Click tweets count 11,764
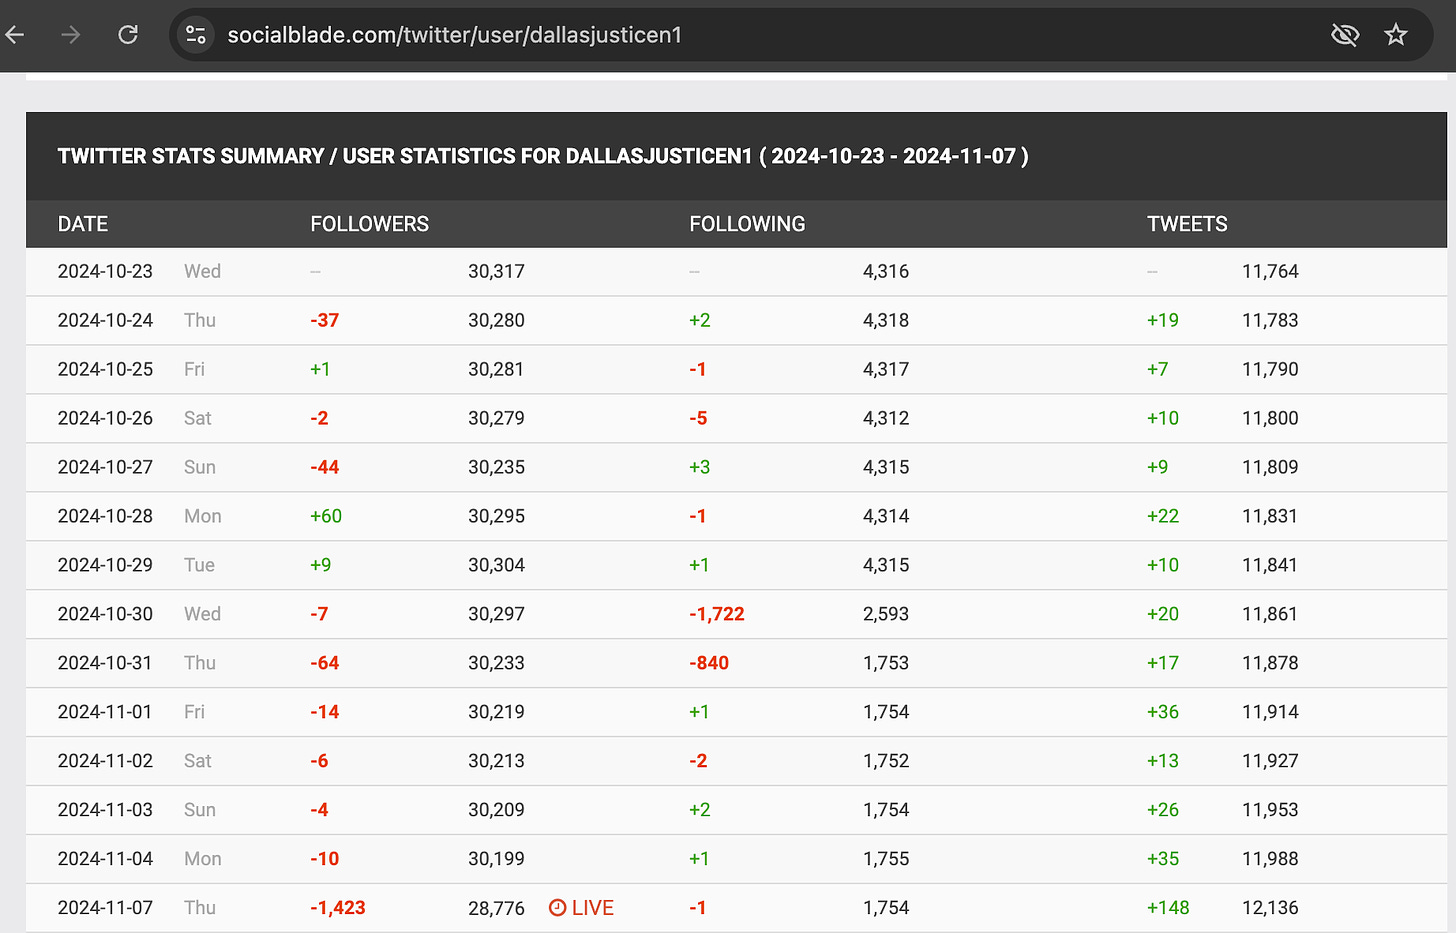Screen dimensions: 1456x933 tap(1270, 272)
